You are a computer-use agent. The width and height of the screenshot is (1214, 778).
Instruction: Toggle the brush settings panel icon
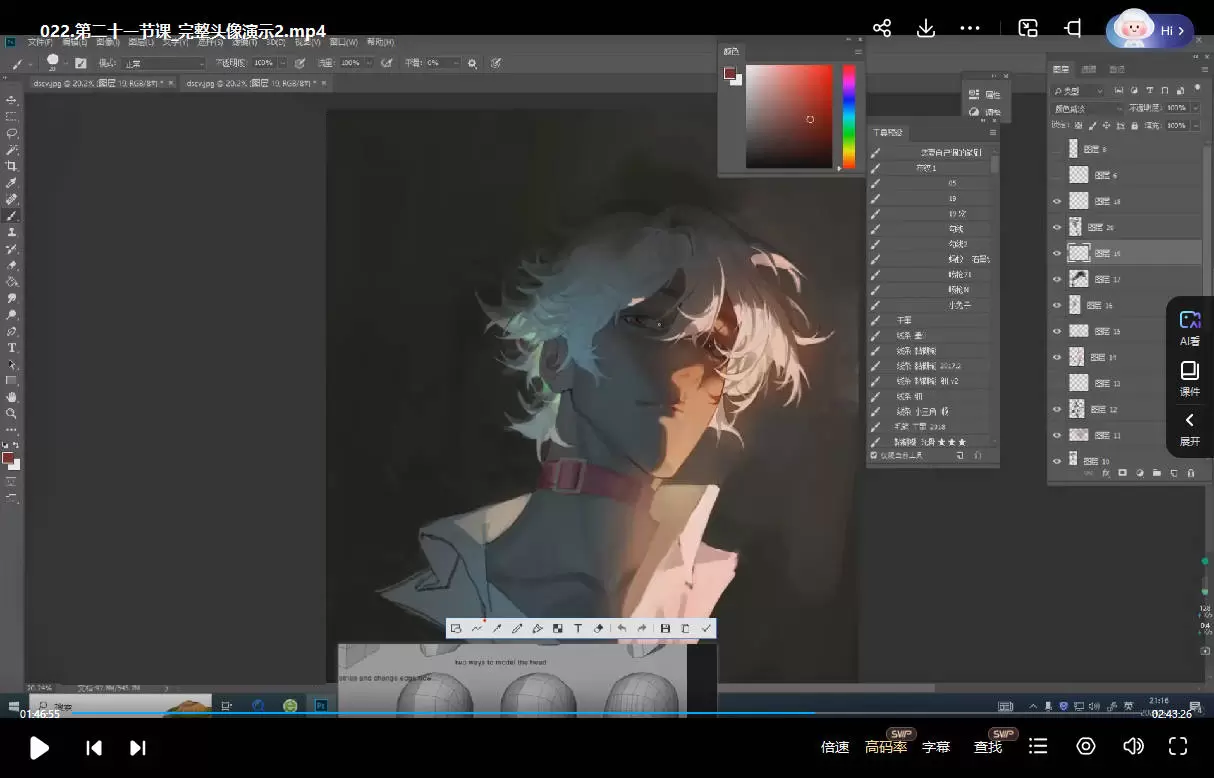pyautogui.click(x=80, y=63)
